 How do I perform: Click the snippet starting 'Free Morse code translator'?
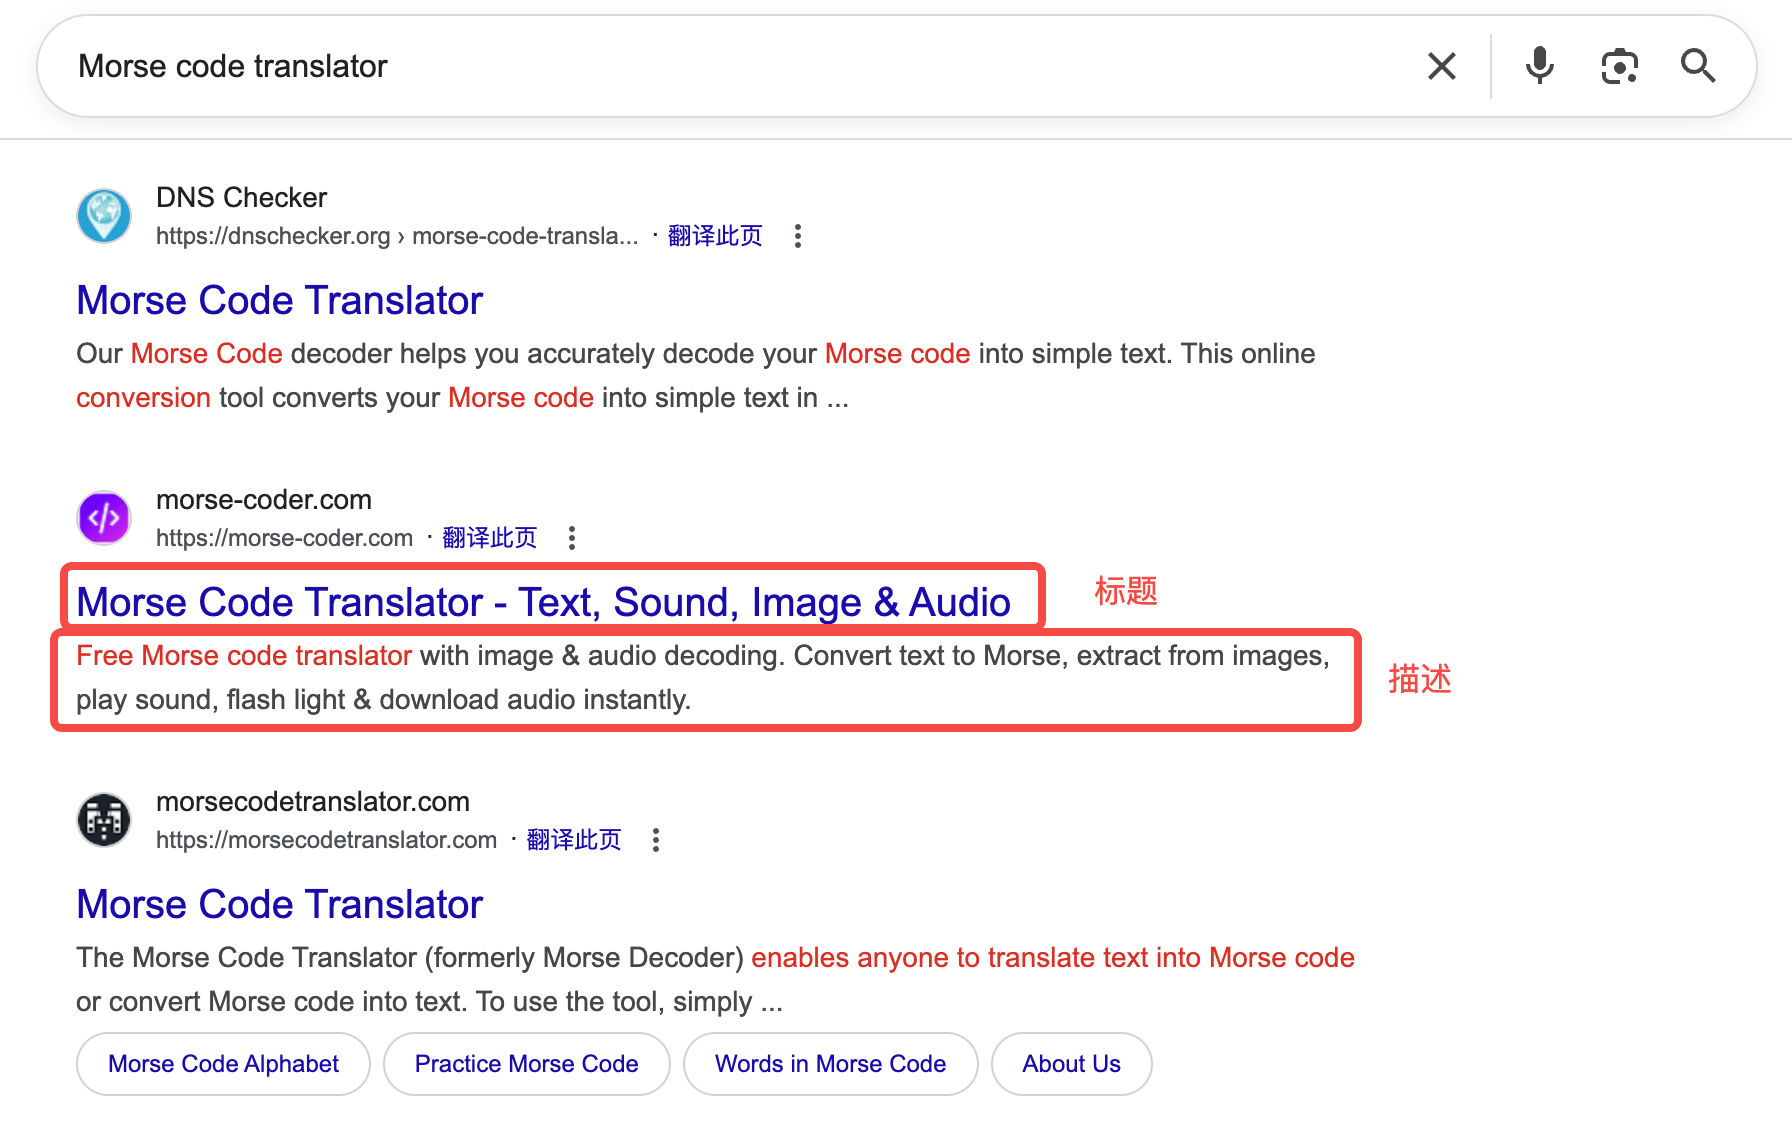(703, 678)
